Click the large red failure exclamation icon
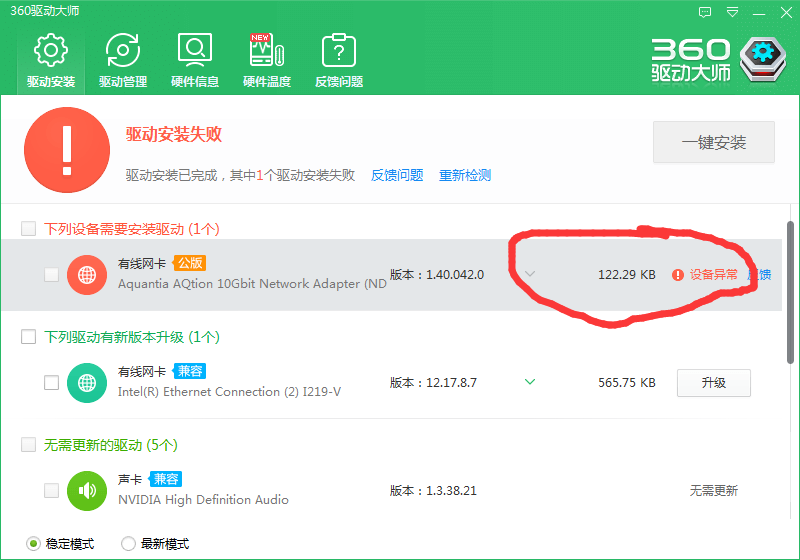Screen dimensions: 800x560 67,150
